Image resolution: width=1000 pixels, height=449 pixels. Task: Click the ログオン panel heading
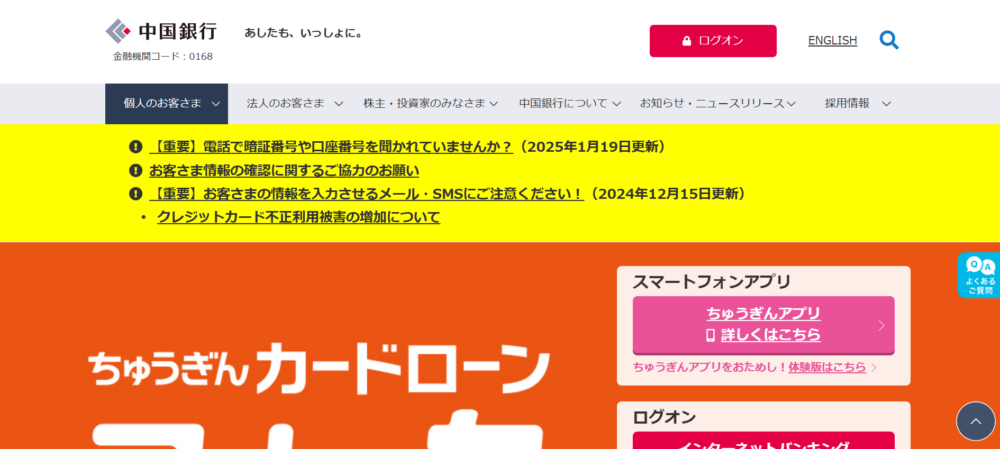pyautogui.click(x=664, y=417)
